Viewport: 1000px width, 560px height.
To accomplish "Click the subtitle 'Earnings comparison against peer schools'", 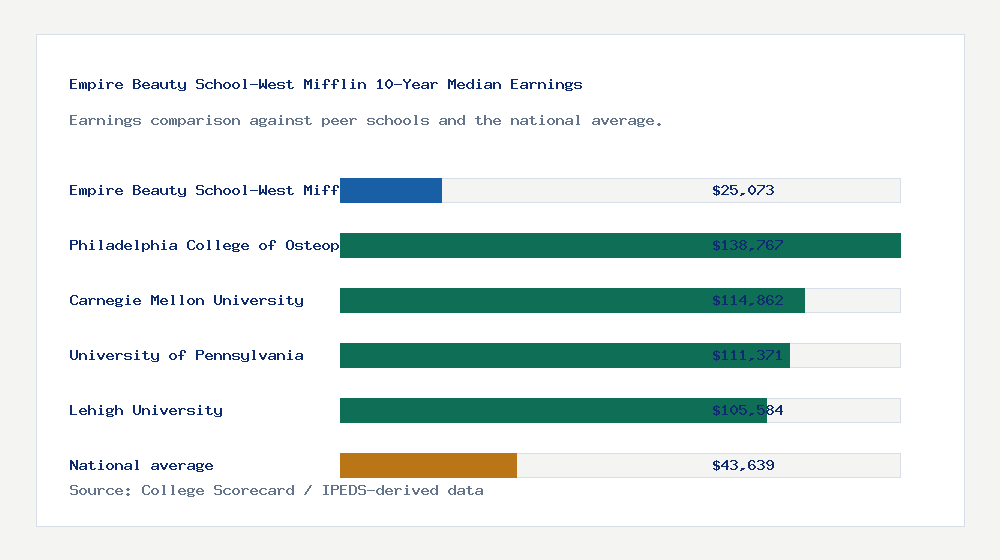I will [x=365, y=121].
